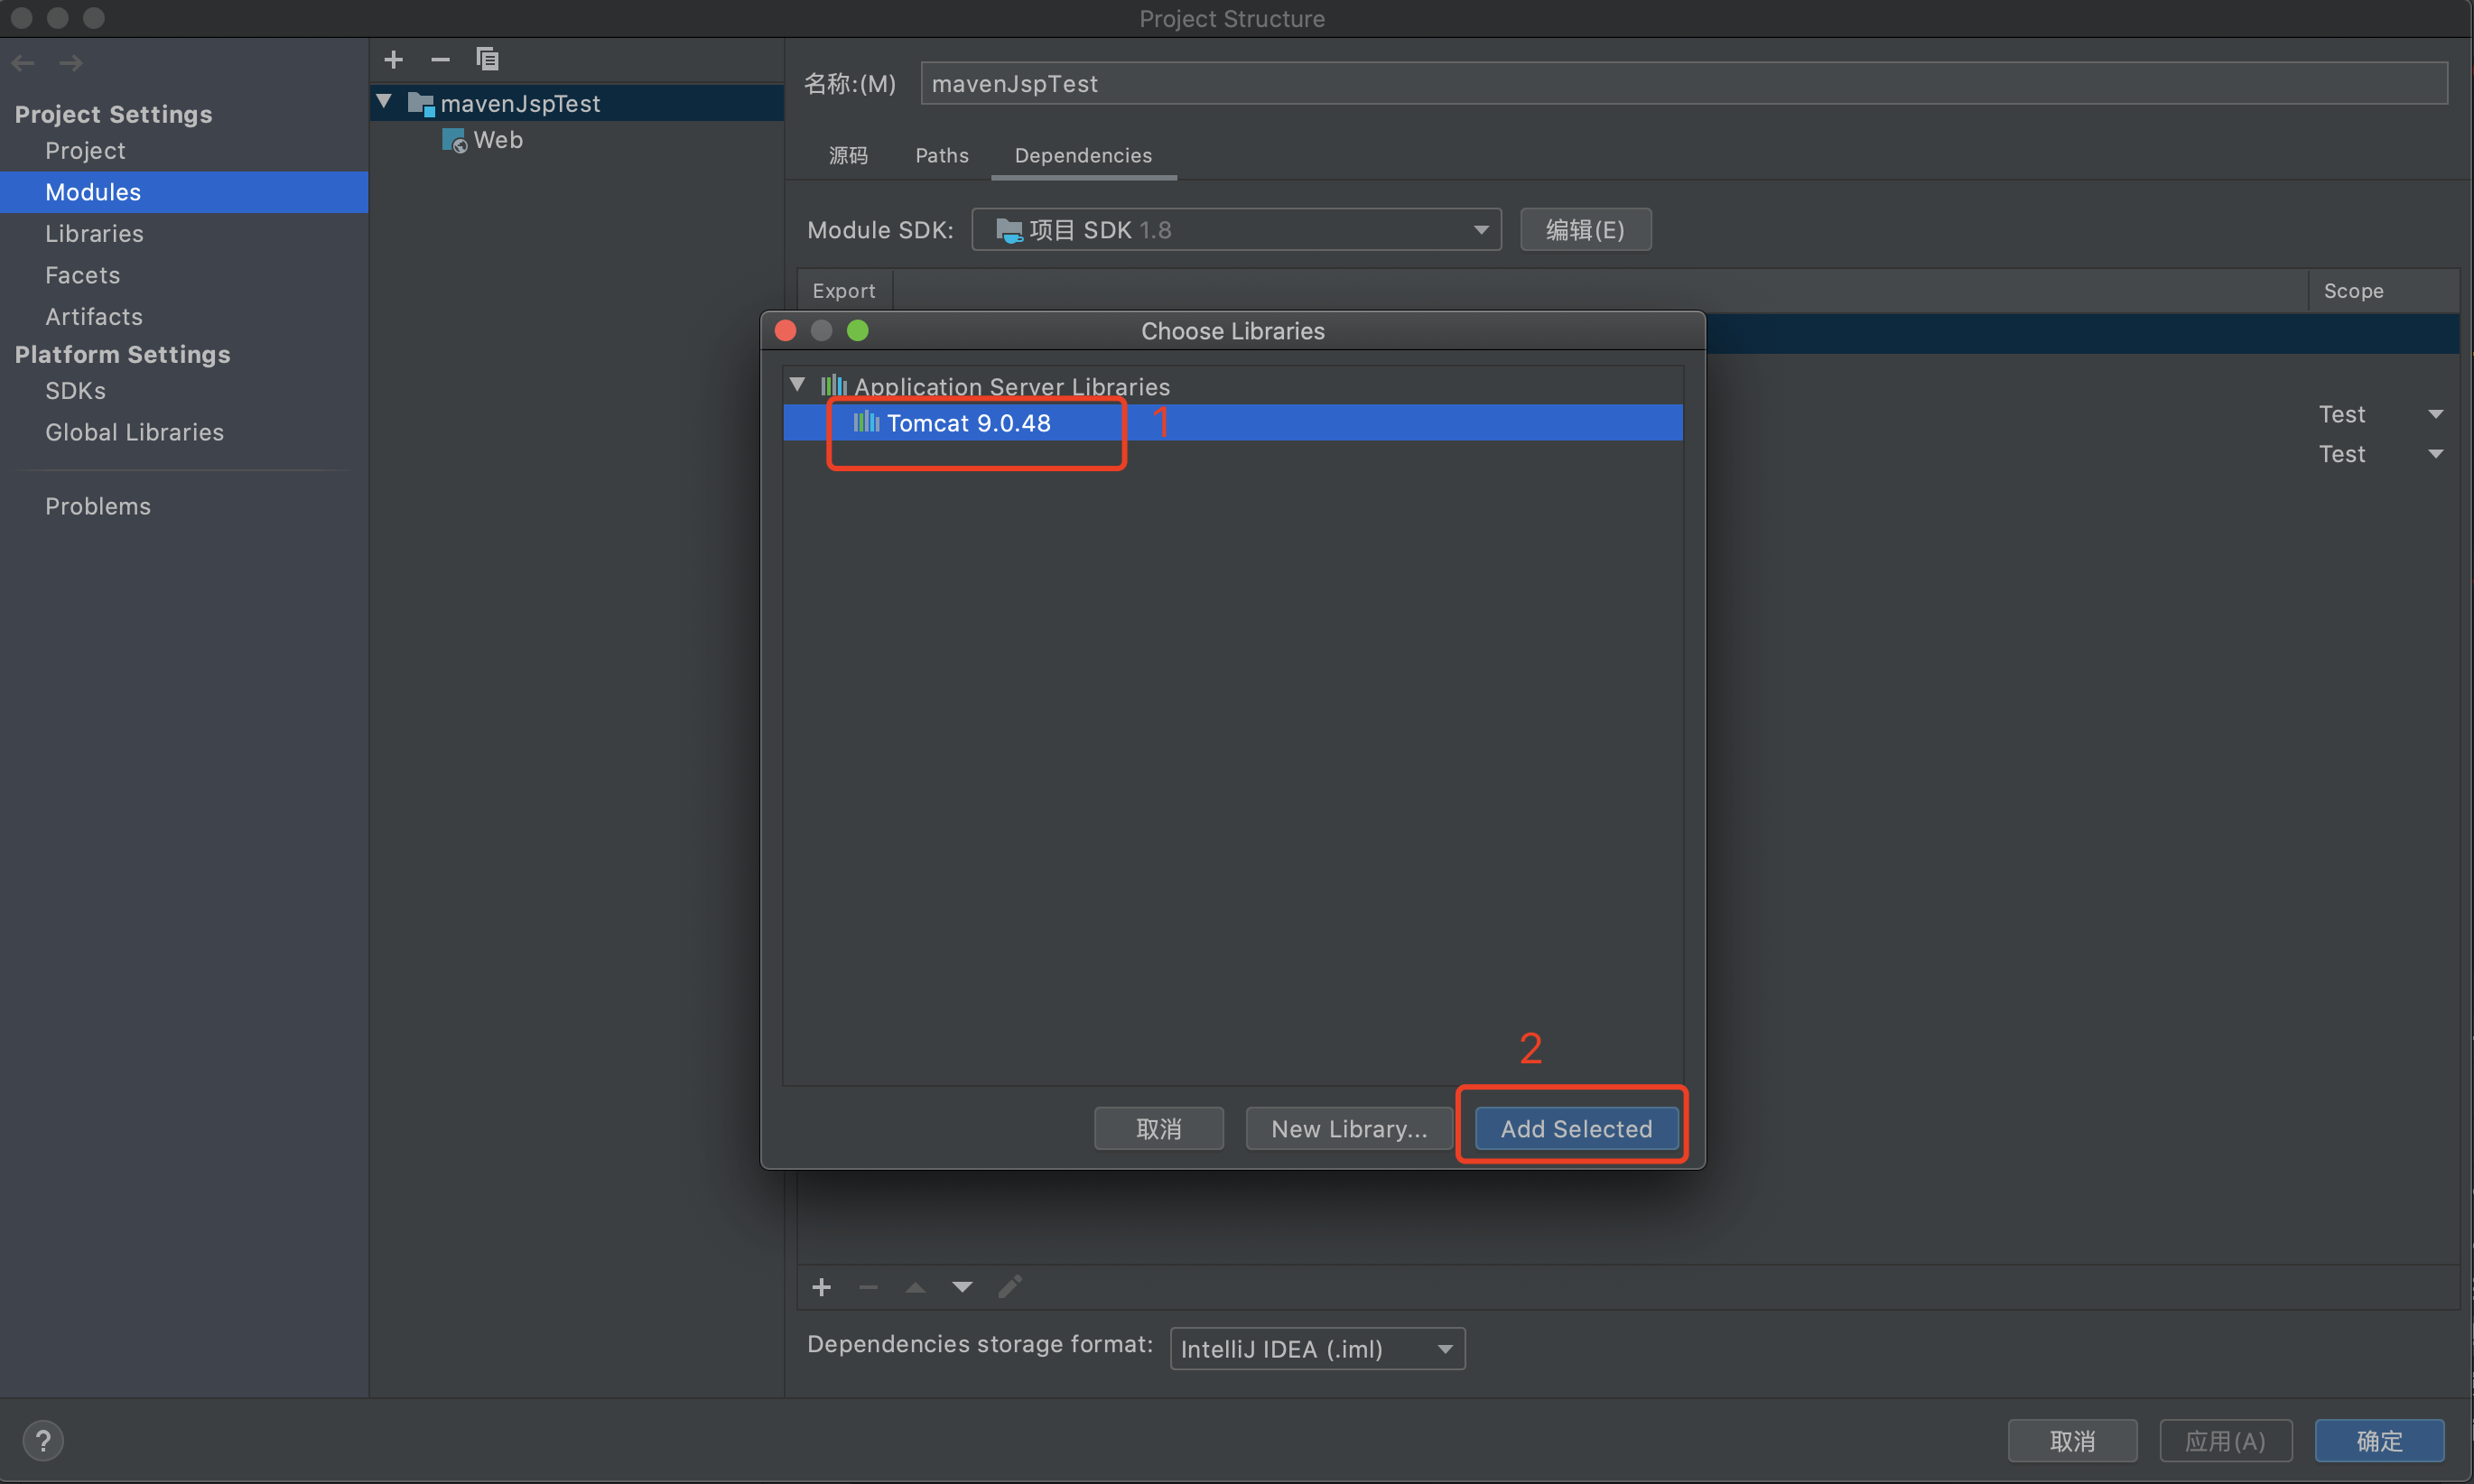Click the add module plus icon

[393, 60]
